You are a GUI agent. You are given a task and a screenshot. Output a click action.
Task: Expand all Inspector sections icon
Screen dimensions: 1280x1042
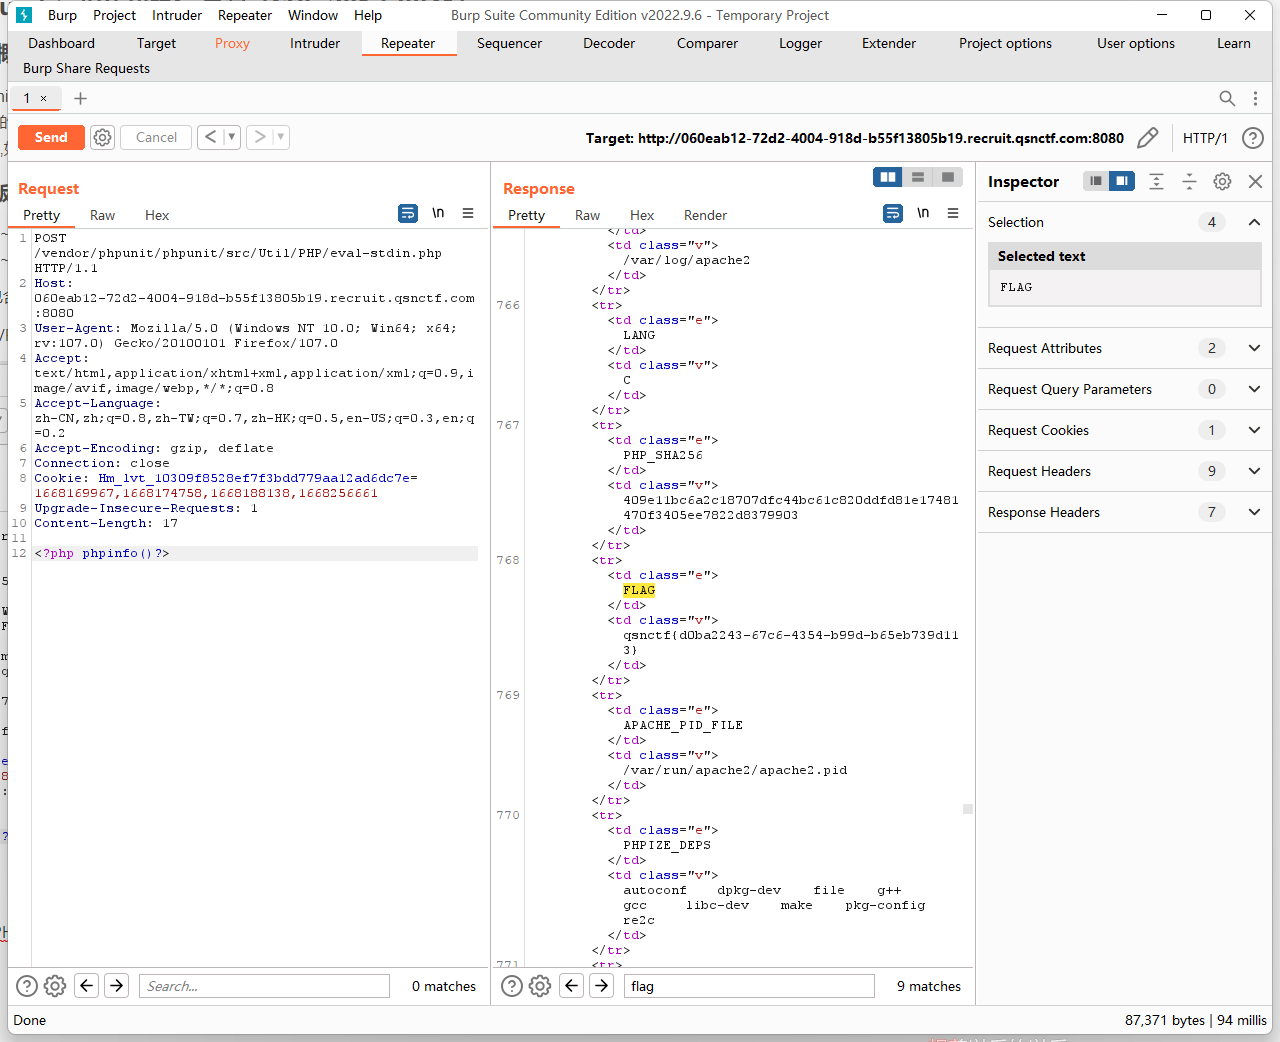1156,181
